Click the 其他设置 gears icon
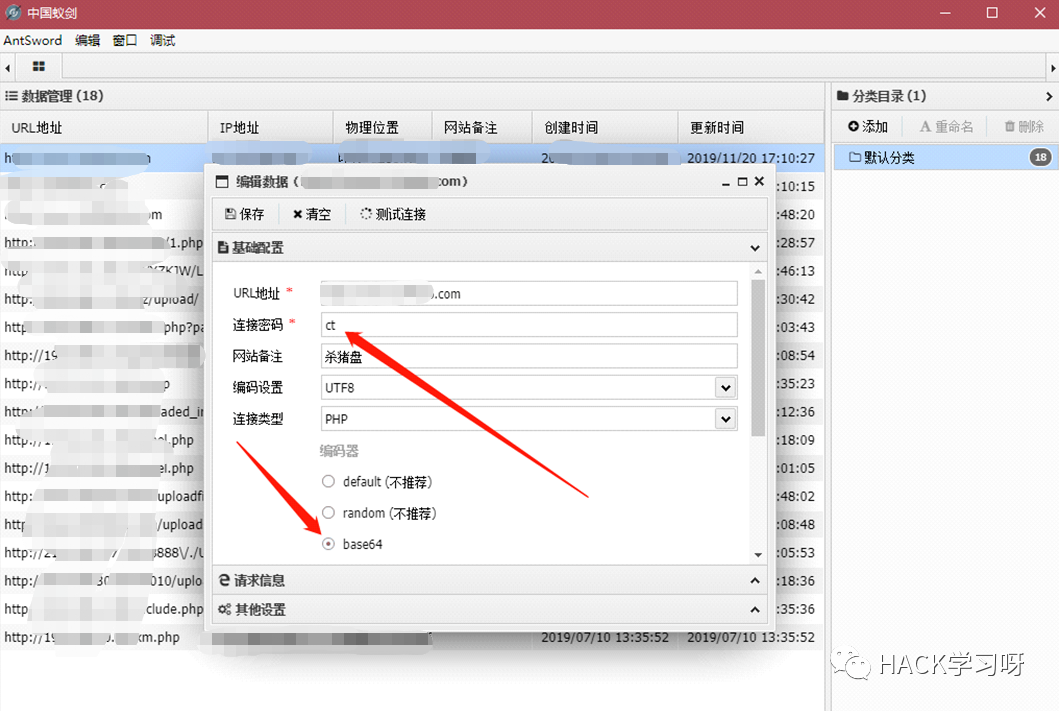Viewport: 1059px width, 711px height. (x=224, y=609)
